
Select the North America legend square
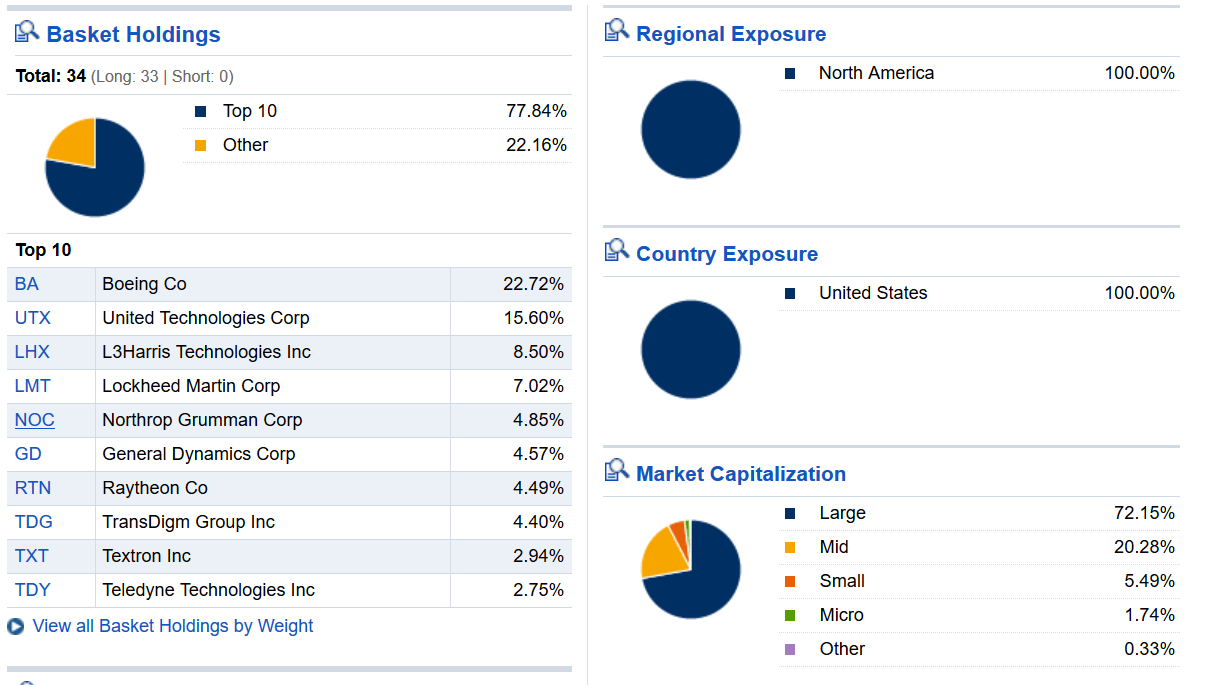[789, 72]
